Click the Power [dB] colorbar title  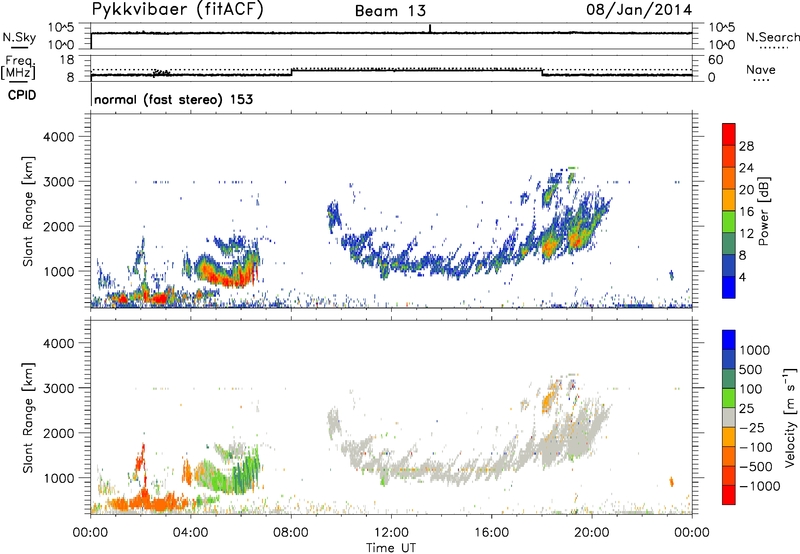click(x=764, y=211)
